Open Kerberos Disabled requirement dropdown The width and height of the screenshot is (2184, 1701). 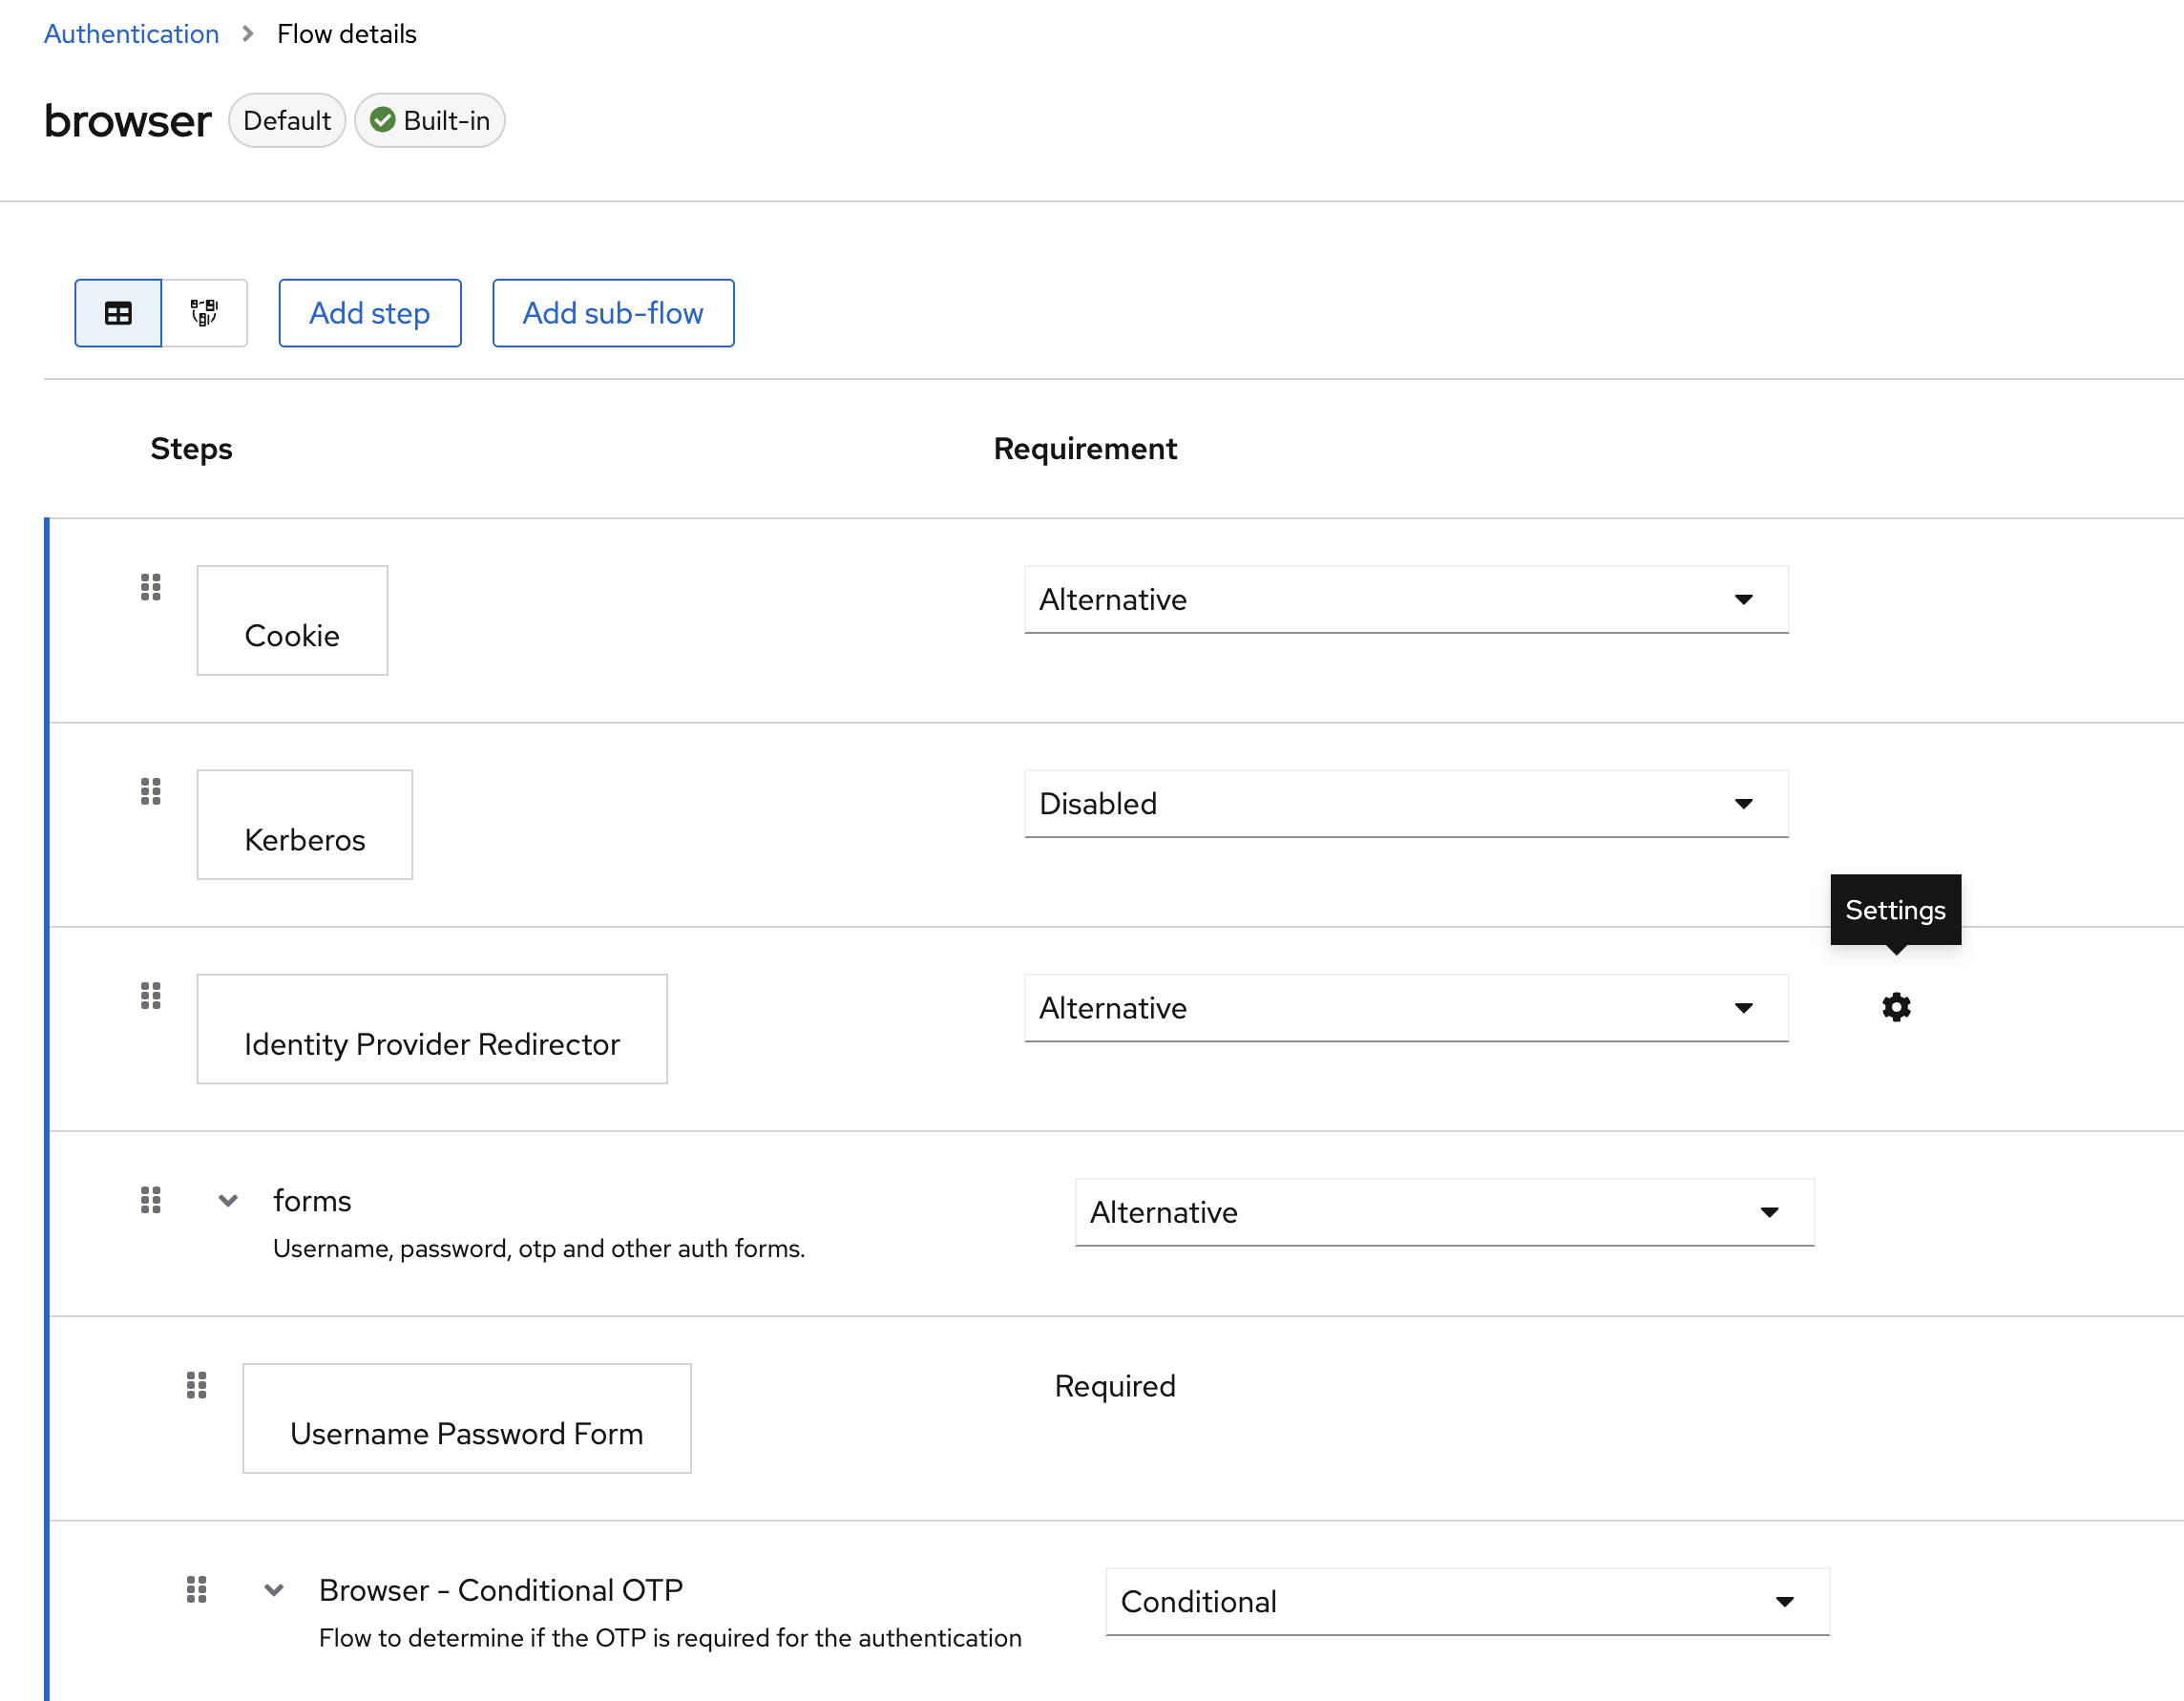click(1405, 803)
